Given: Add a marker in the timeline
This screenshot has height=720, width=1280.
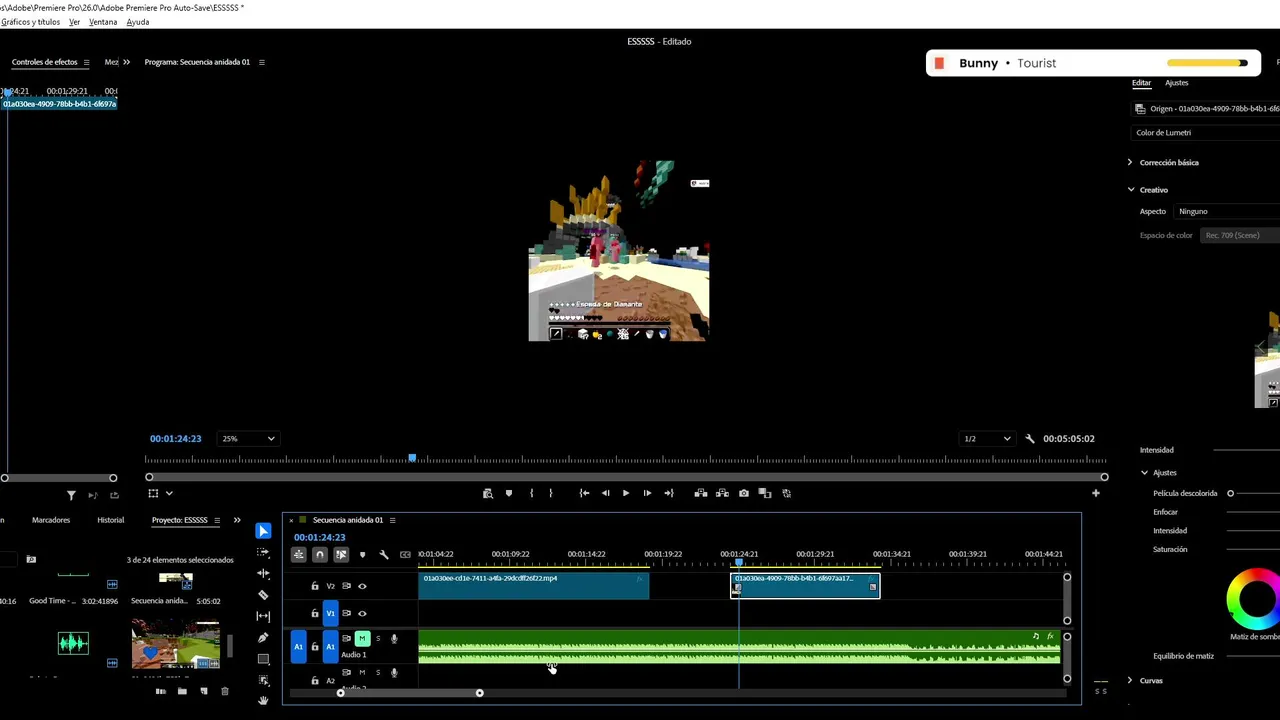Looking at the screenshot, I should coord(362,554).
